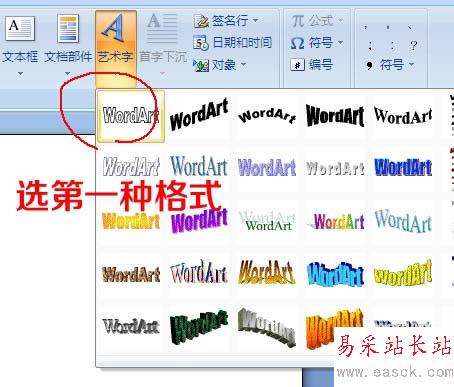This screenshot has width=454, height=387.
Task: Insert the question mark symbol
Action: [414, 45]
